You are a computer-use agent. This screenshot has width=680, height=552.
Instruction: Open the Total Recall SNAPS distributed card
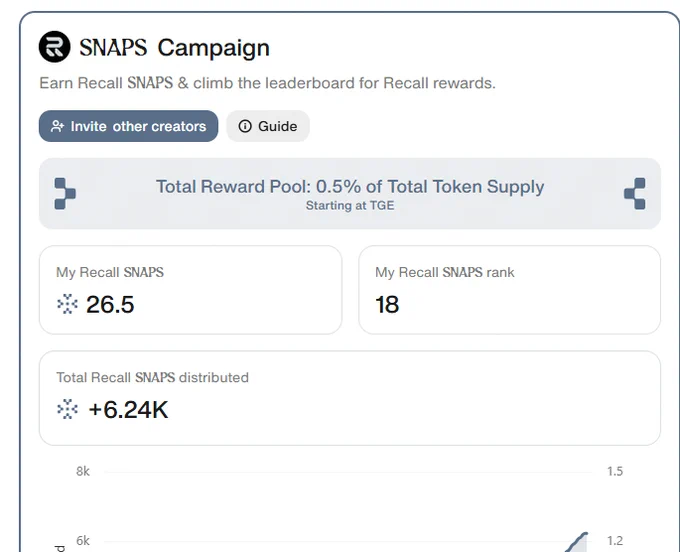(x=350, y=398)
